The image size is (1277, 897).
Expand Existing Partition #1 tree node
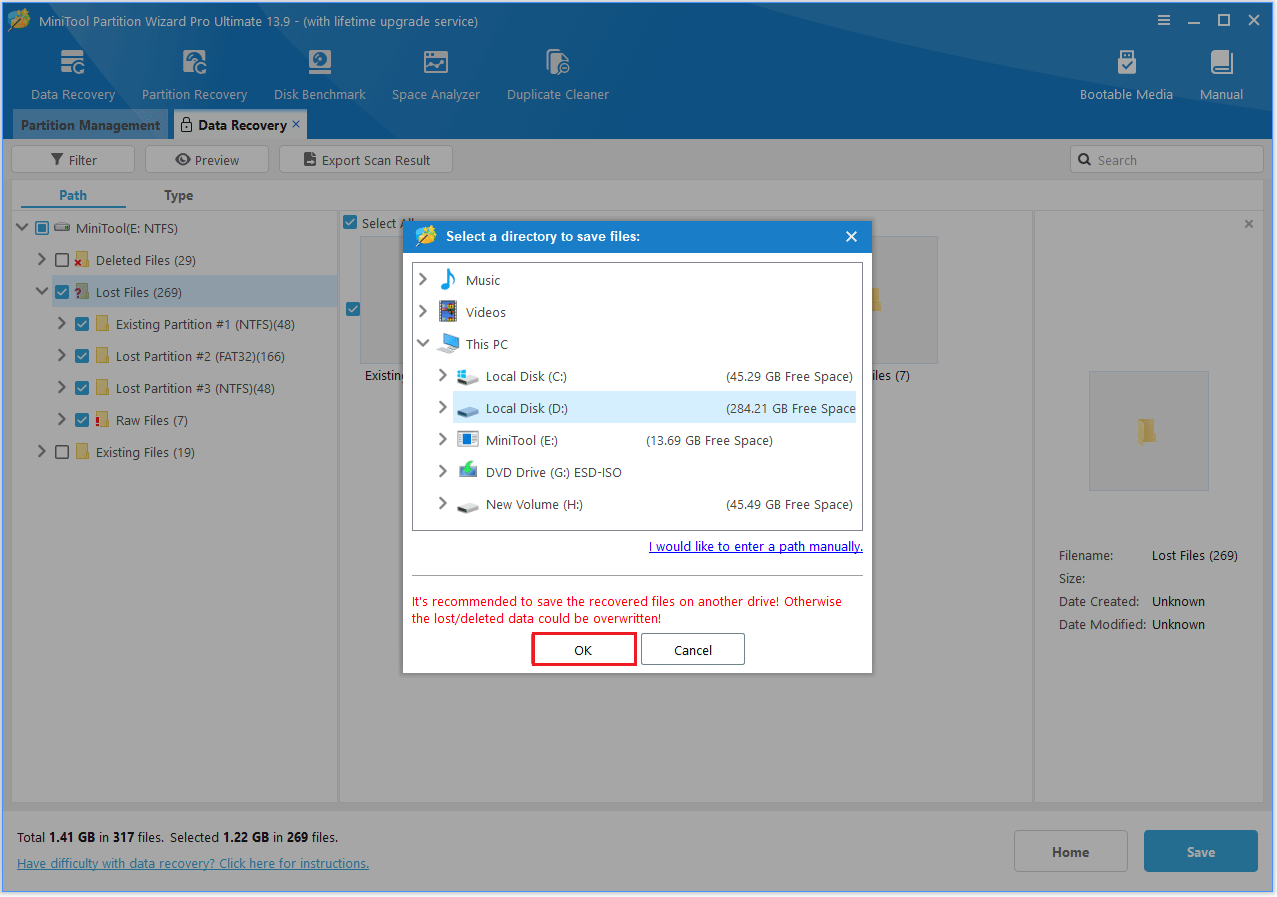click(62, 324)
